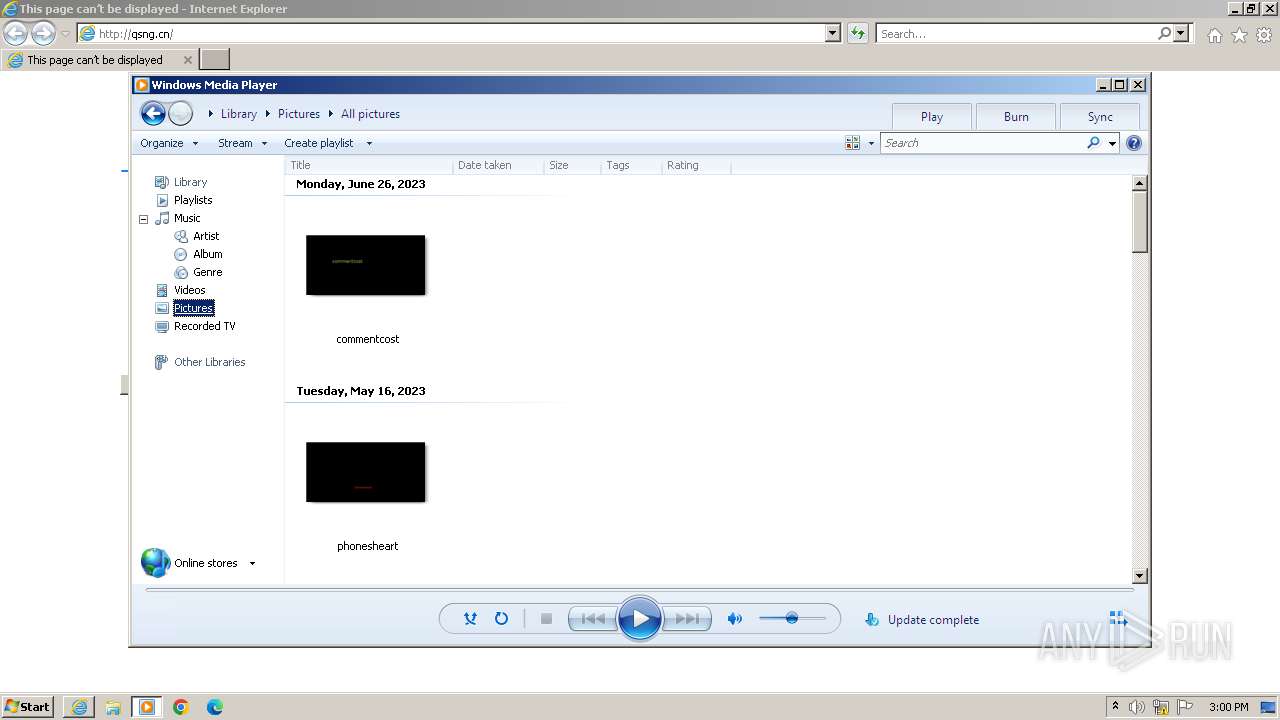Expand the View options dropdown arrow
This screenshot has height=720, width=1280.
(871, 143)
